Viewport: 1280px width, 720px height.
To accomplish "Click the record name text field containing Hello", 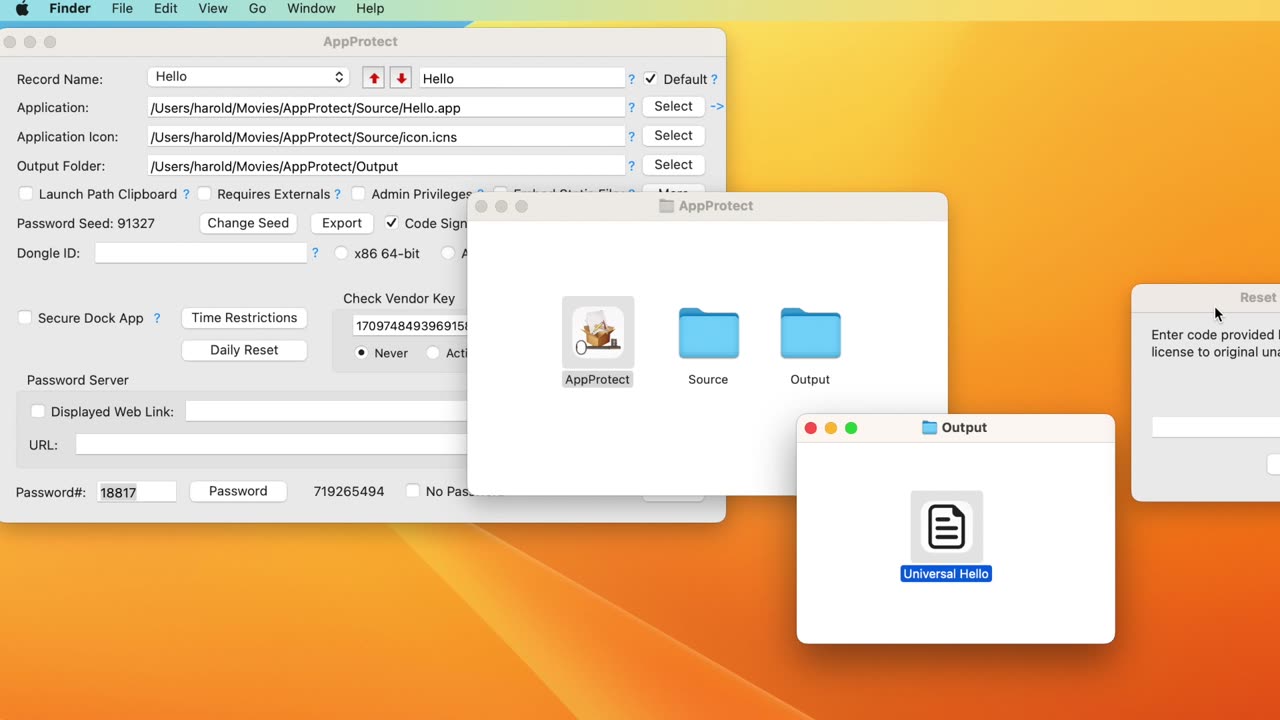I will click(522, 78).
